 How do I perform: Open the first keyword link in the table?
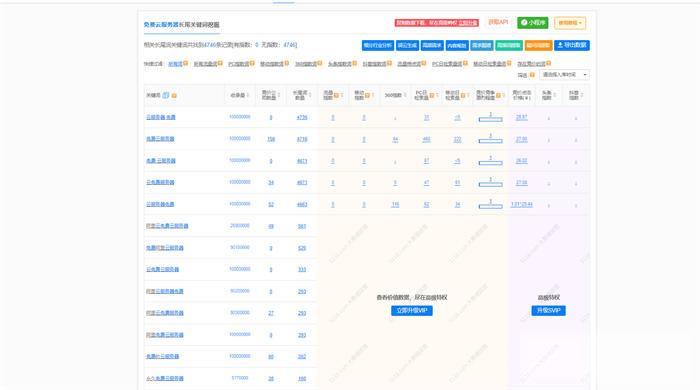pyautogui.click(x=161, y=117)
